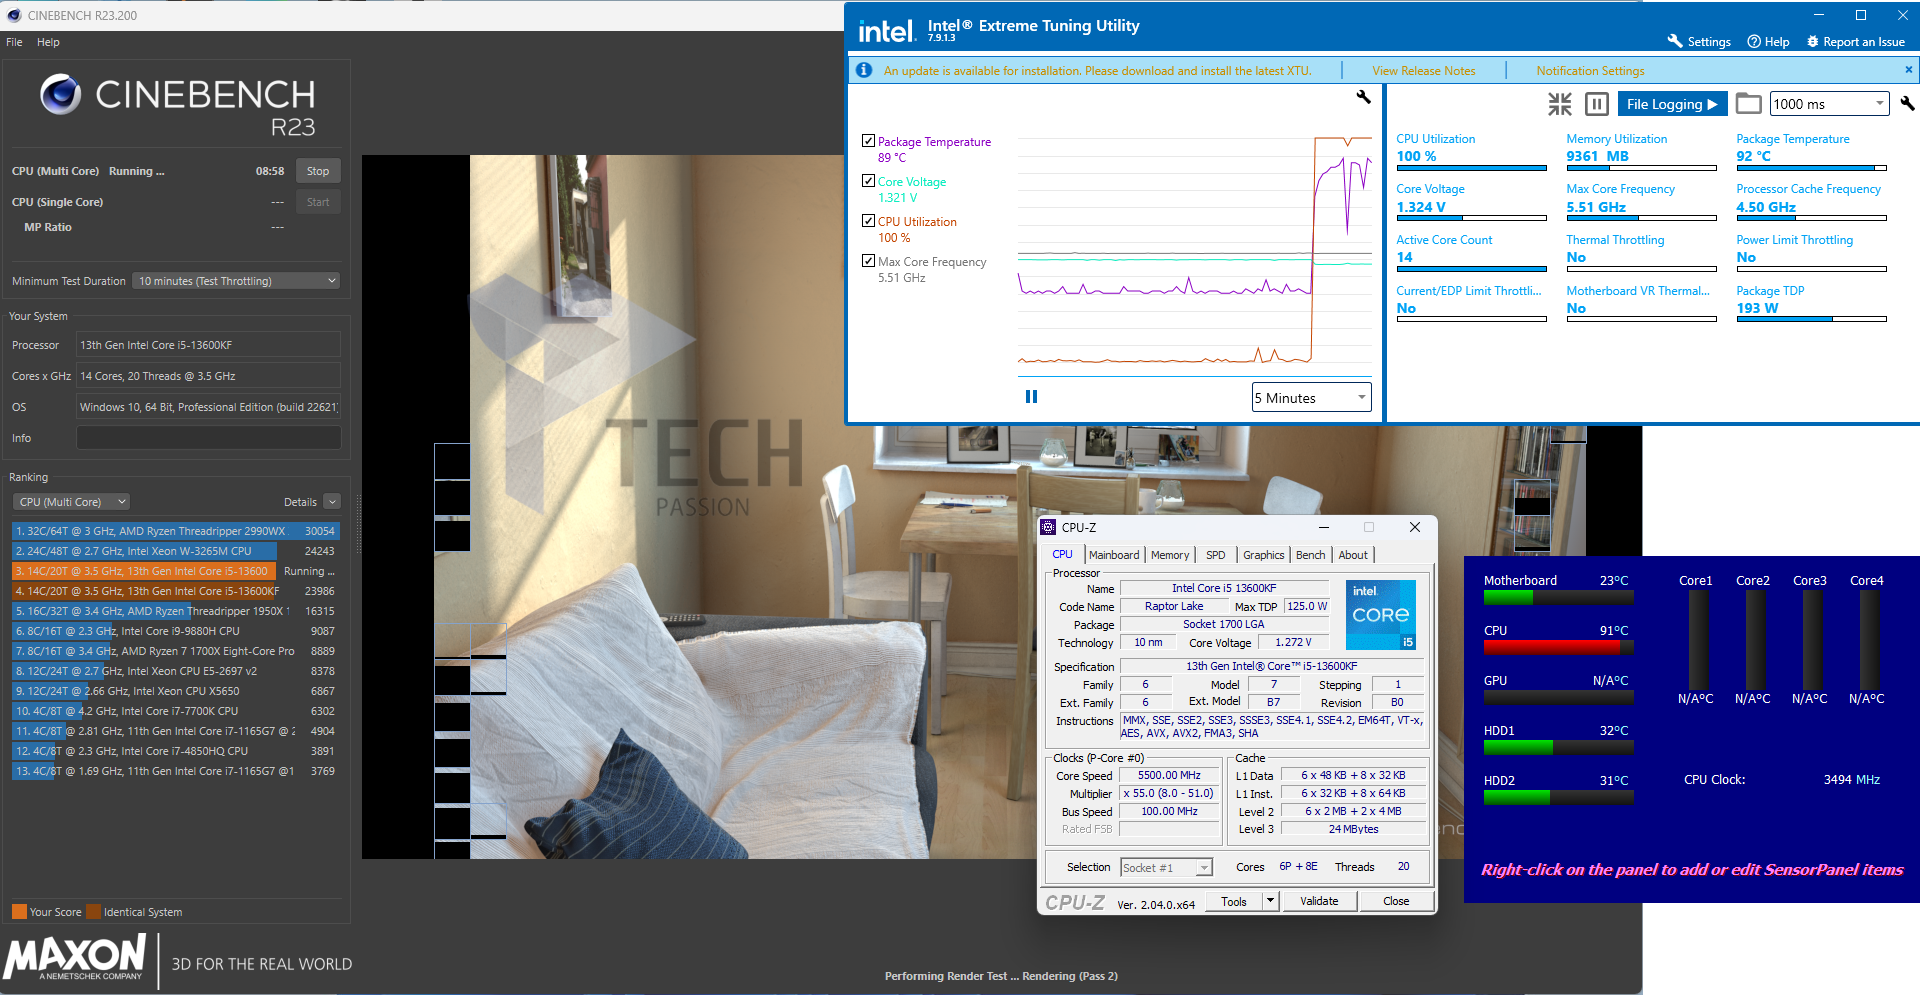Image resolution: width=1920 pixels, height=995 pixels.
Task: Switch to the Mainboard tab in CPU-Z
Action: coord(1113,555)
